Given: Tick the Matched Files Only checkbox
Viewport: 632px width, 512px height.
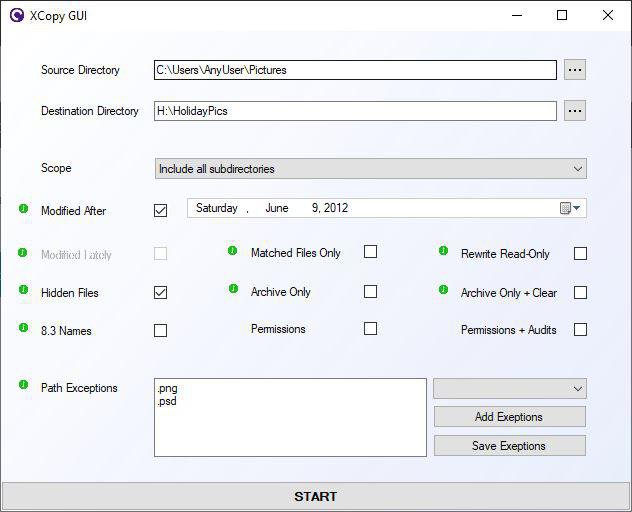Looking at the screenshot, I should coord(370,252).
